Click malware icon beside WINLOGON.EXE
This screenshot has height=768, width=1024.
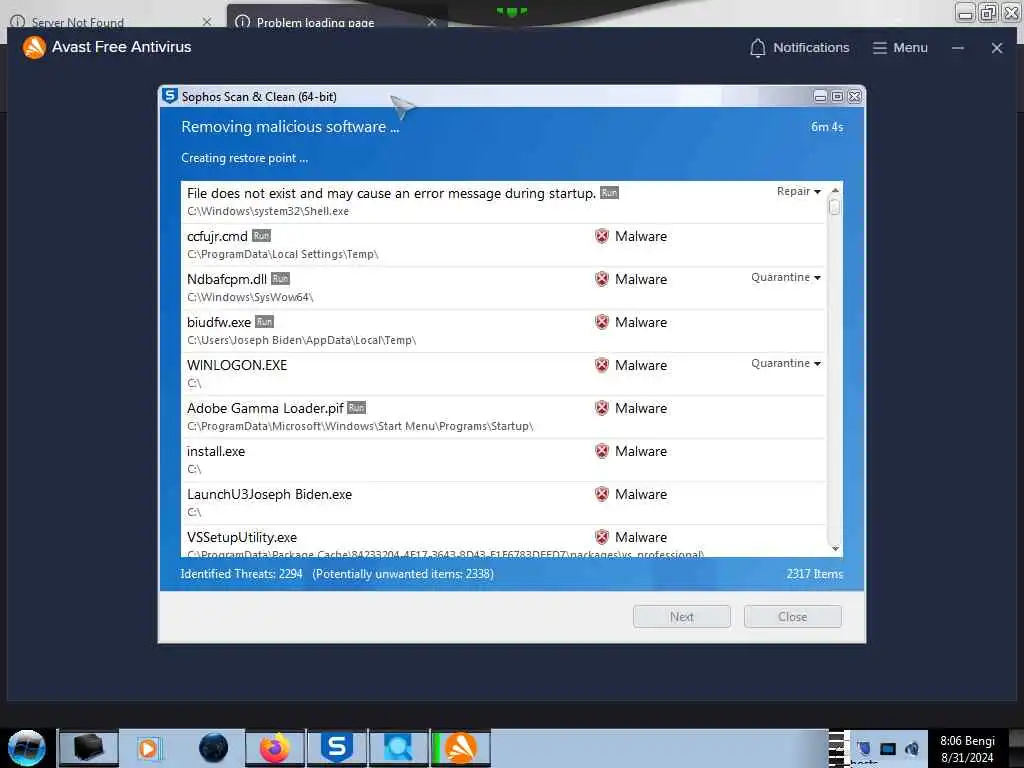(x=602, y=365)
